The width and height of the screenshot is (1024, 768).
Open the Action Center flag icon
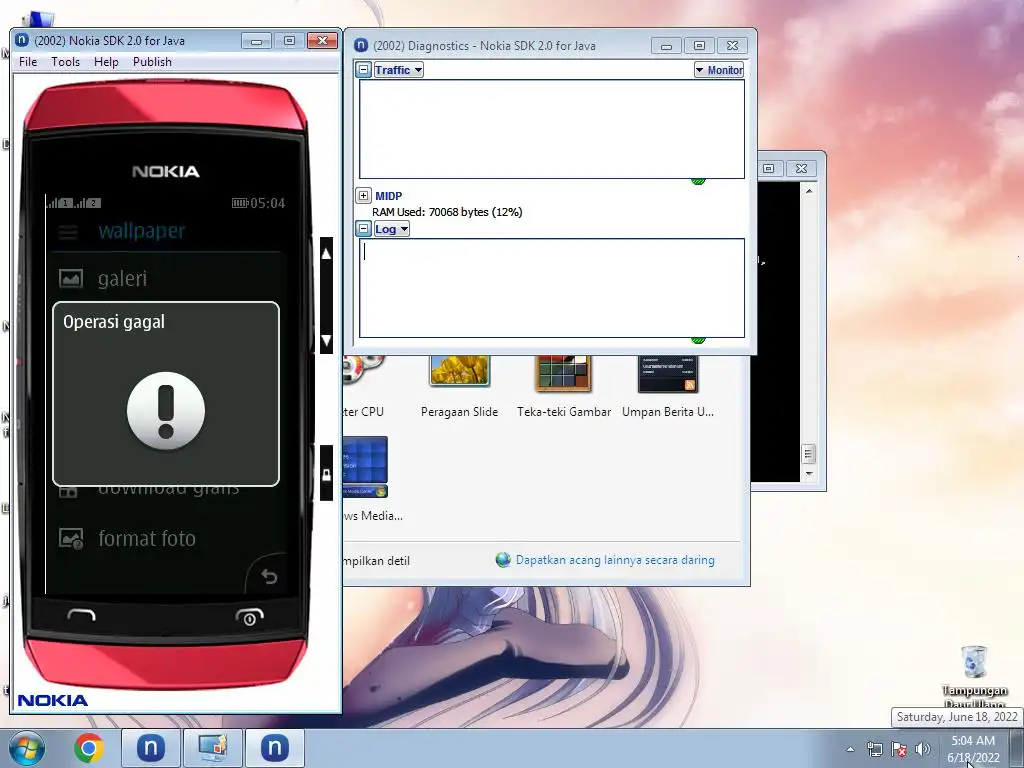click(899, 749)
